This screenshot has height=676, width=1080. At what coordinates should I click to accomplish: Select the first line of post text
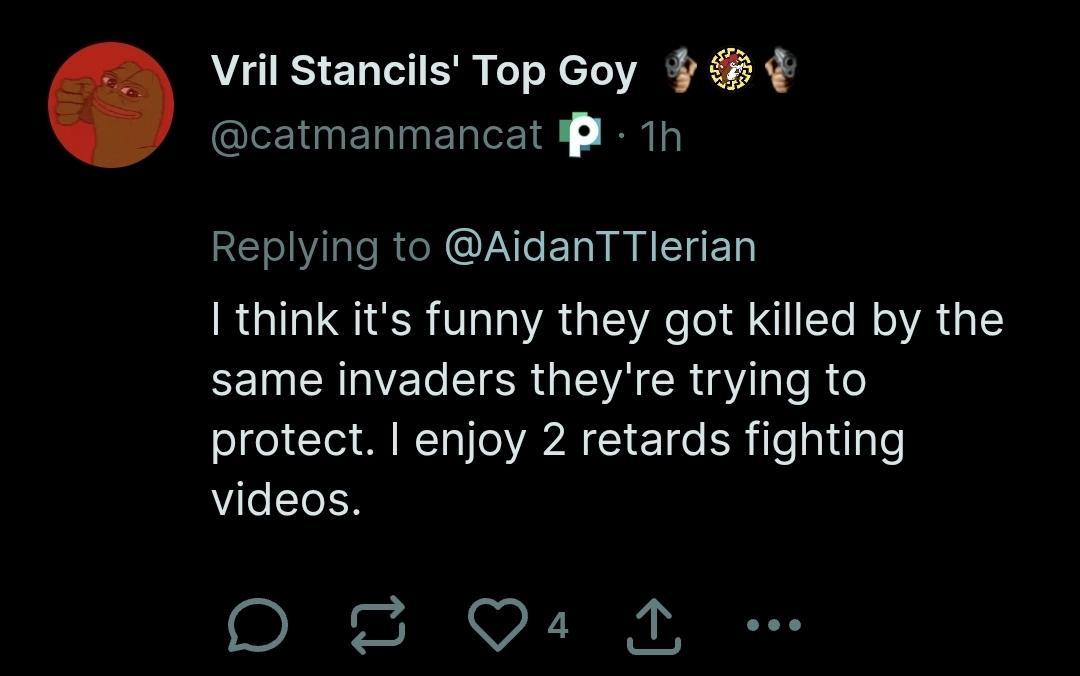click(607, 321)
